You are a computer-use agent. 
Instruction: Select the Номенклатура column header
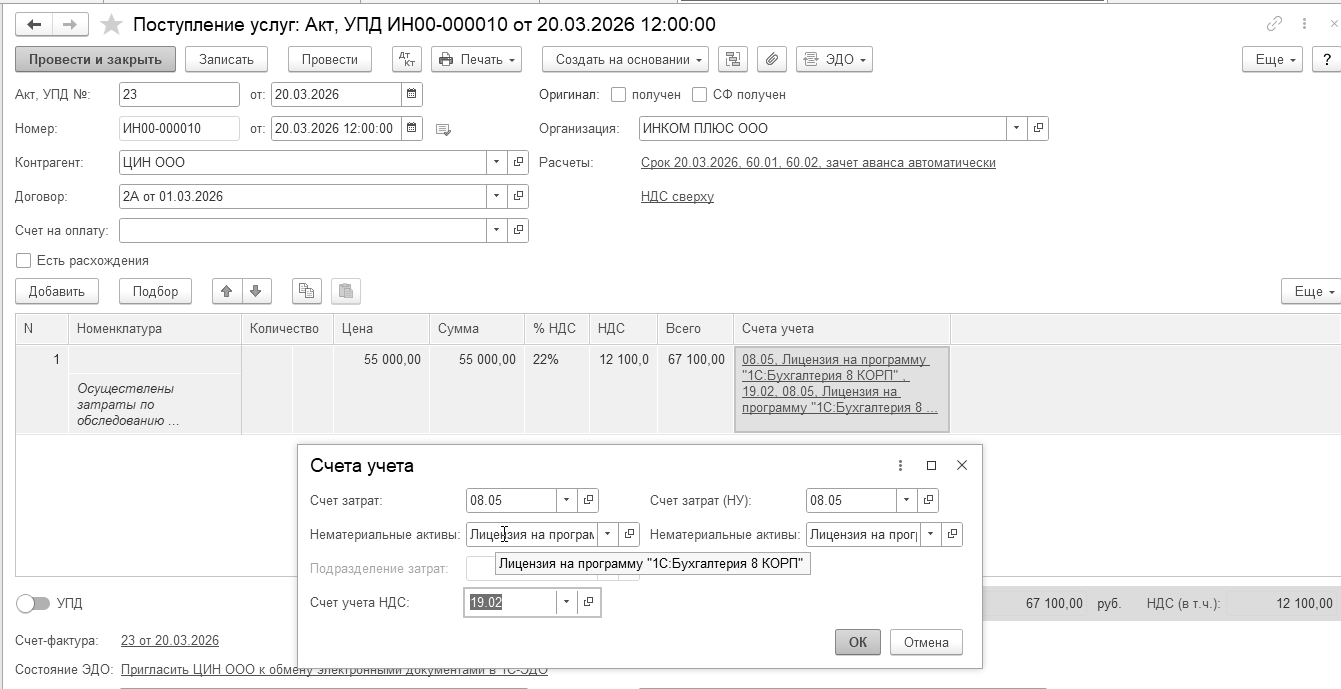pos(155,328)
